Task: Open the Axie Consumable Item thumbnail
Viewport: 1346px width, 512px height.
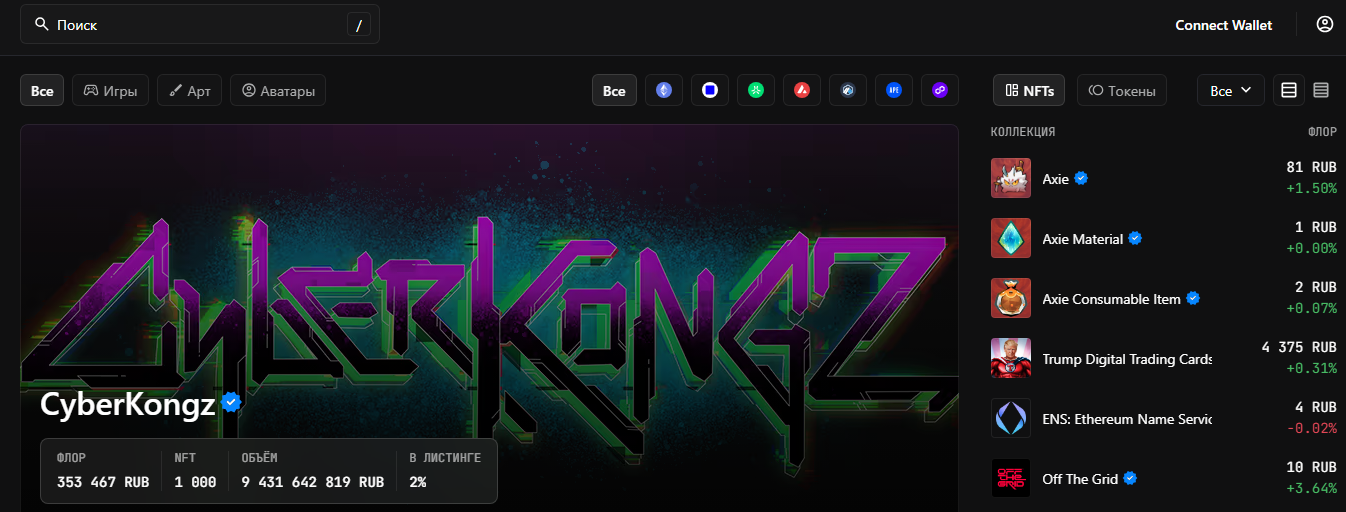Action: pos(1011,298)
